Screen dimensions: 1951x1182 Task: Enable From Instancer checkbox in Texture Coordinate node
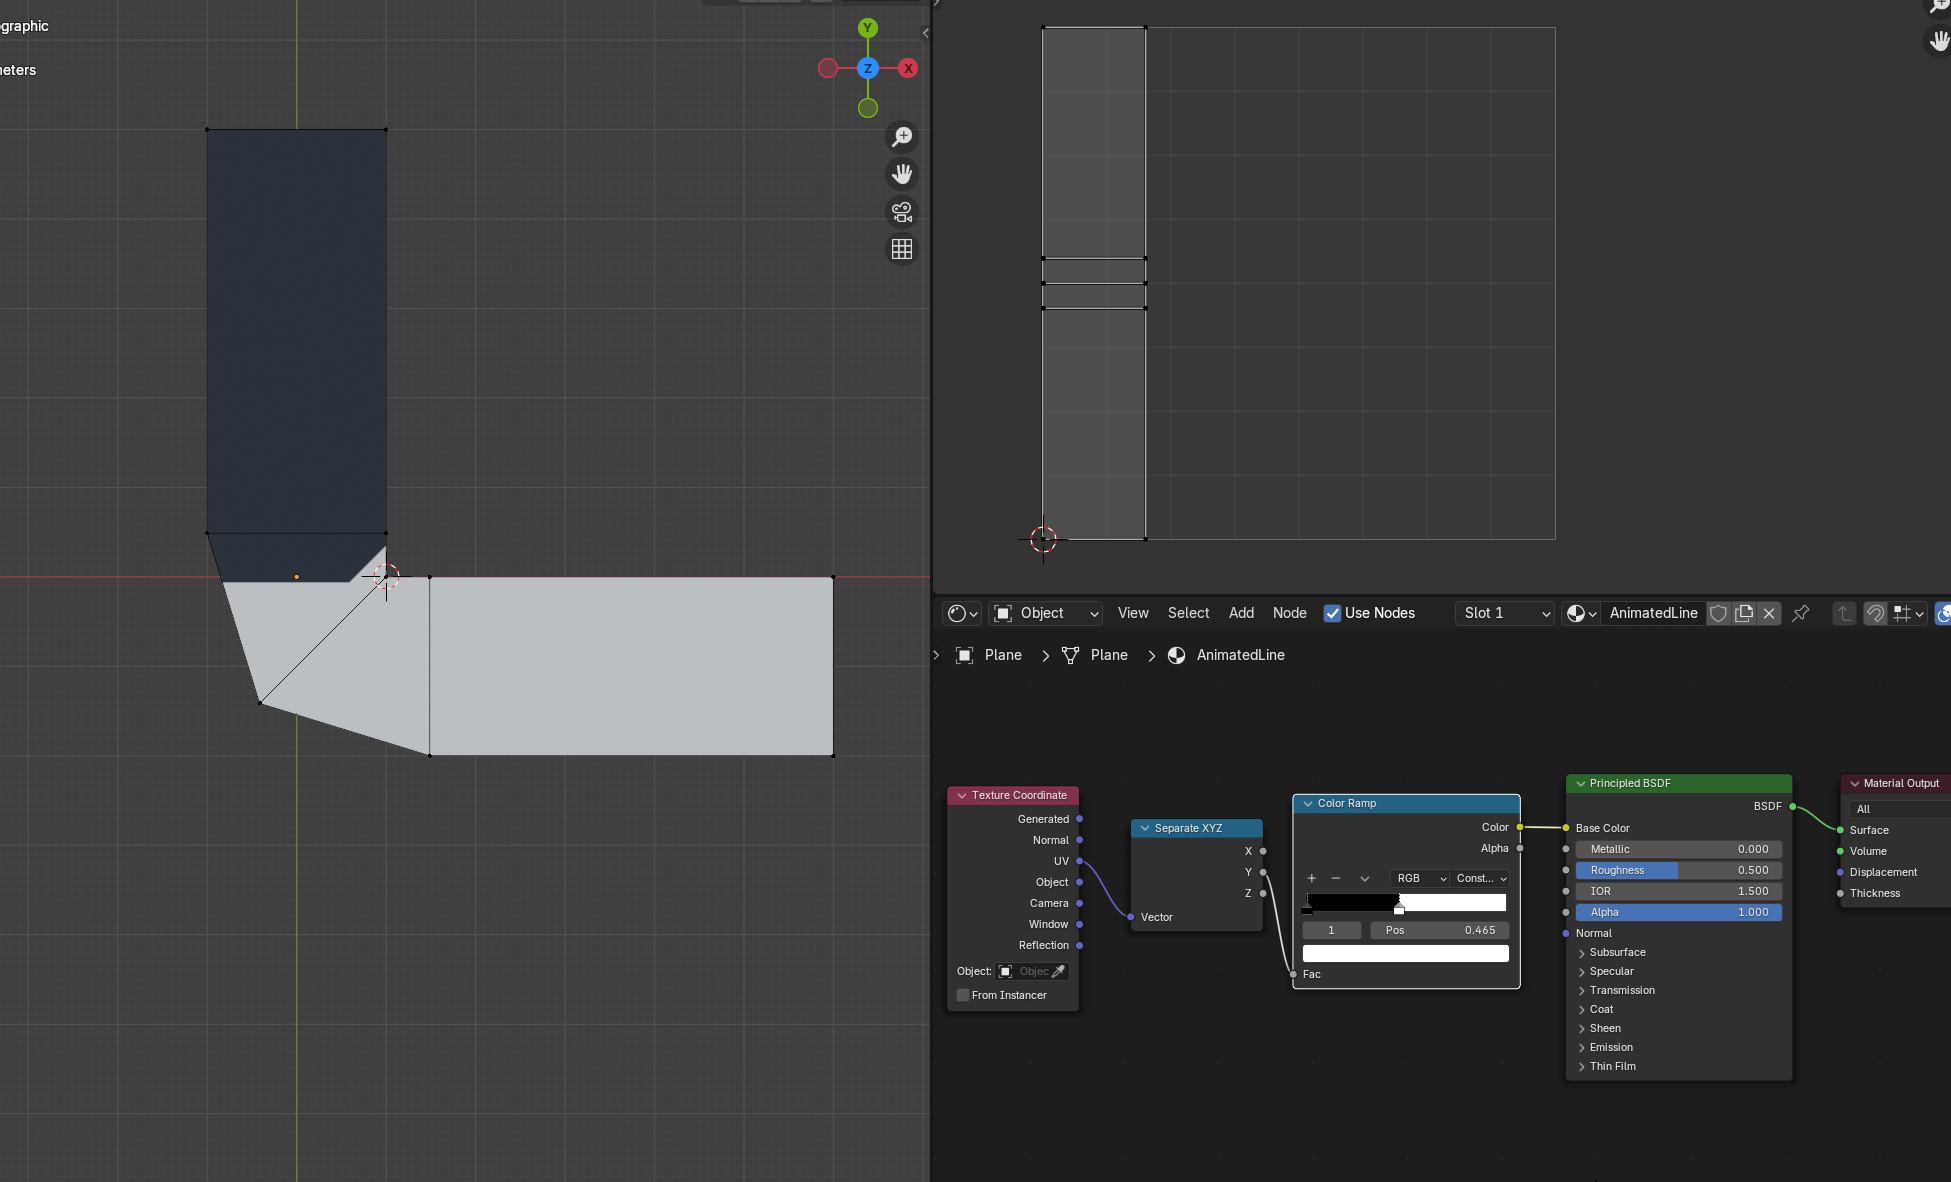point(963,994)
